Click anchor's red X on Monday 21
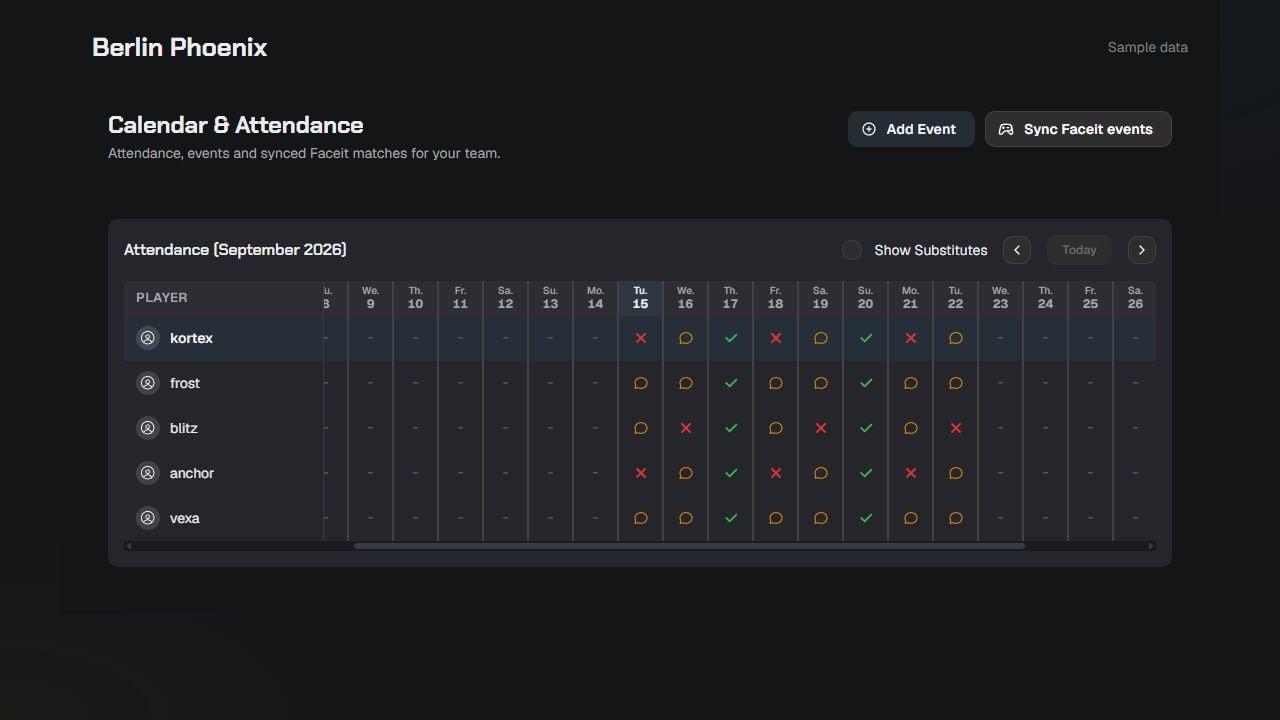 [x=911, y=473]
